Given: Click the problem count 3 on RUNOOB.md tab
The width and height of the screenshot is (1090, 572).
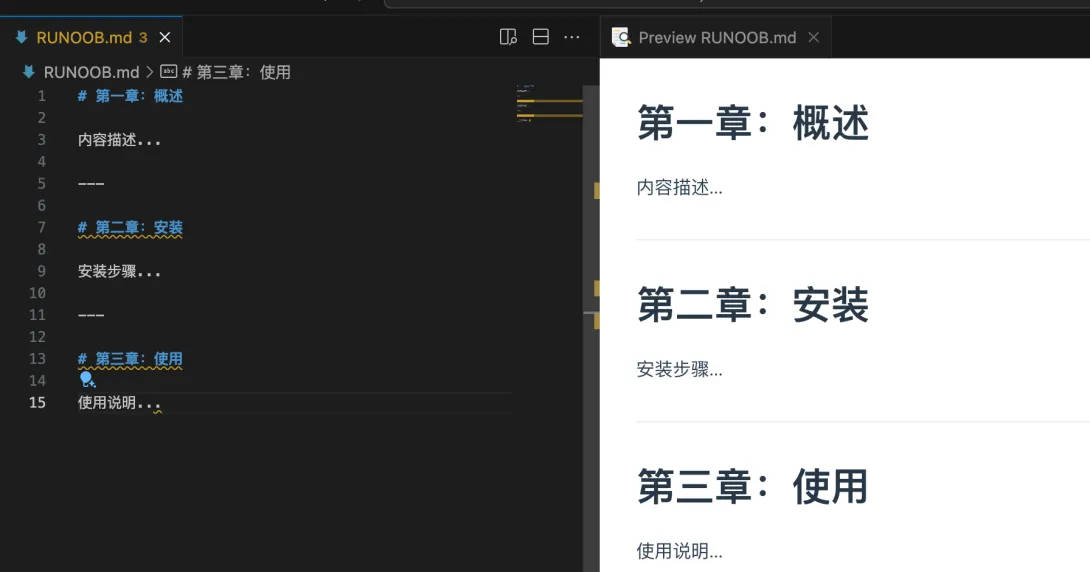Looking at the screenshot, I should point(143,38).
